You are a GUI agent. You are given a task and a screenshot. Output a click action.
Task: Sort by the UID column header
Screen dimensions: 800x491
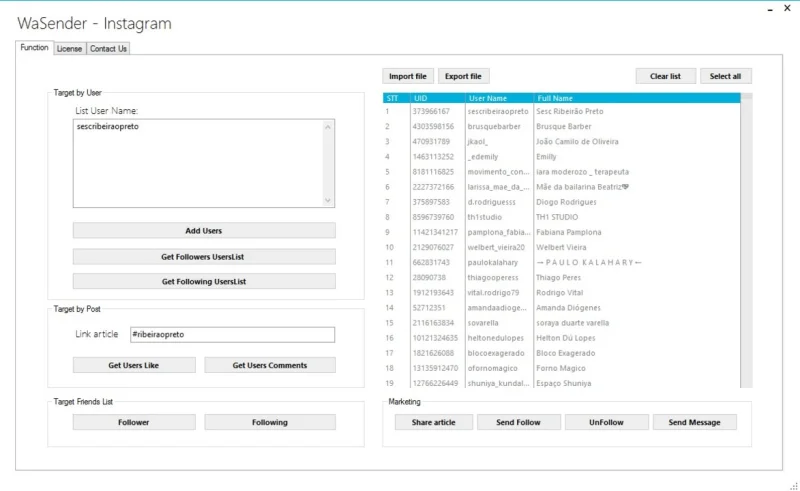point(438,98)
